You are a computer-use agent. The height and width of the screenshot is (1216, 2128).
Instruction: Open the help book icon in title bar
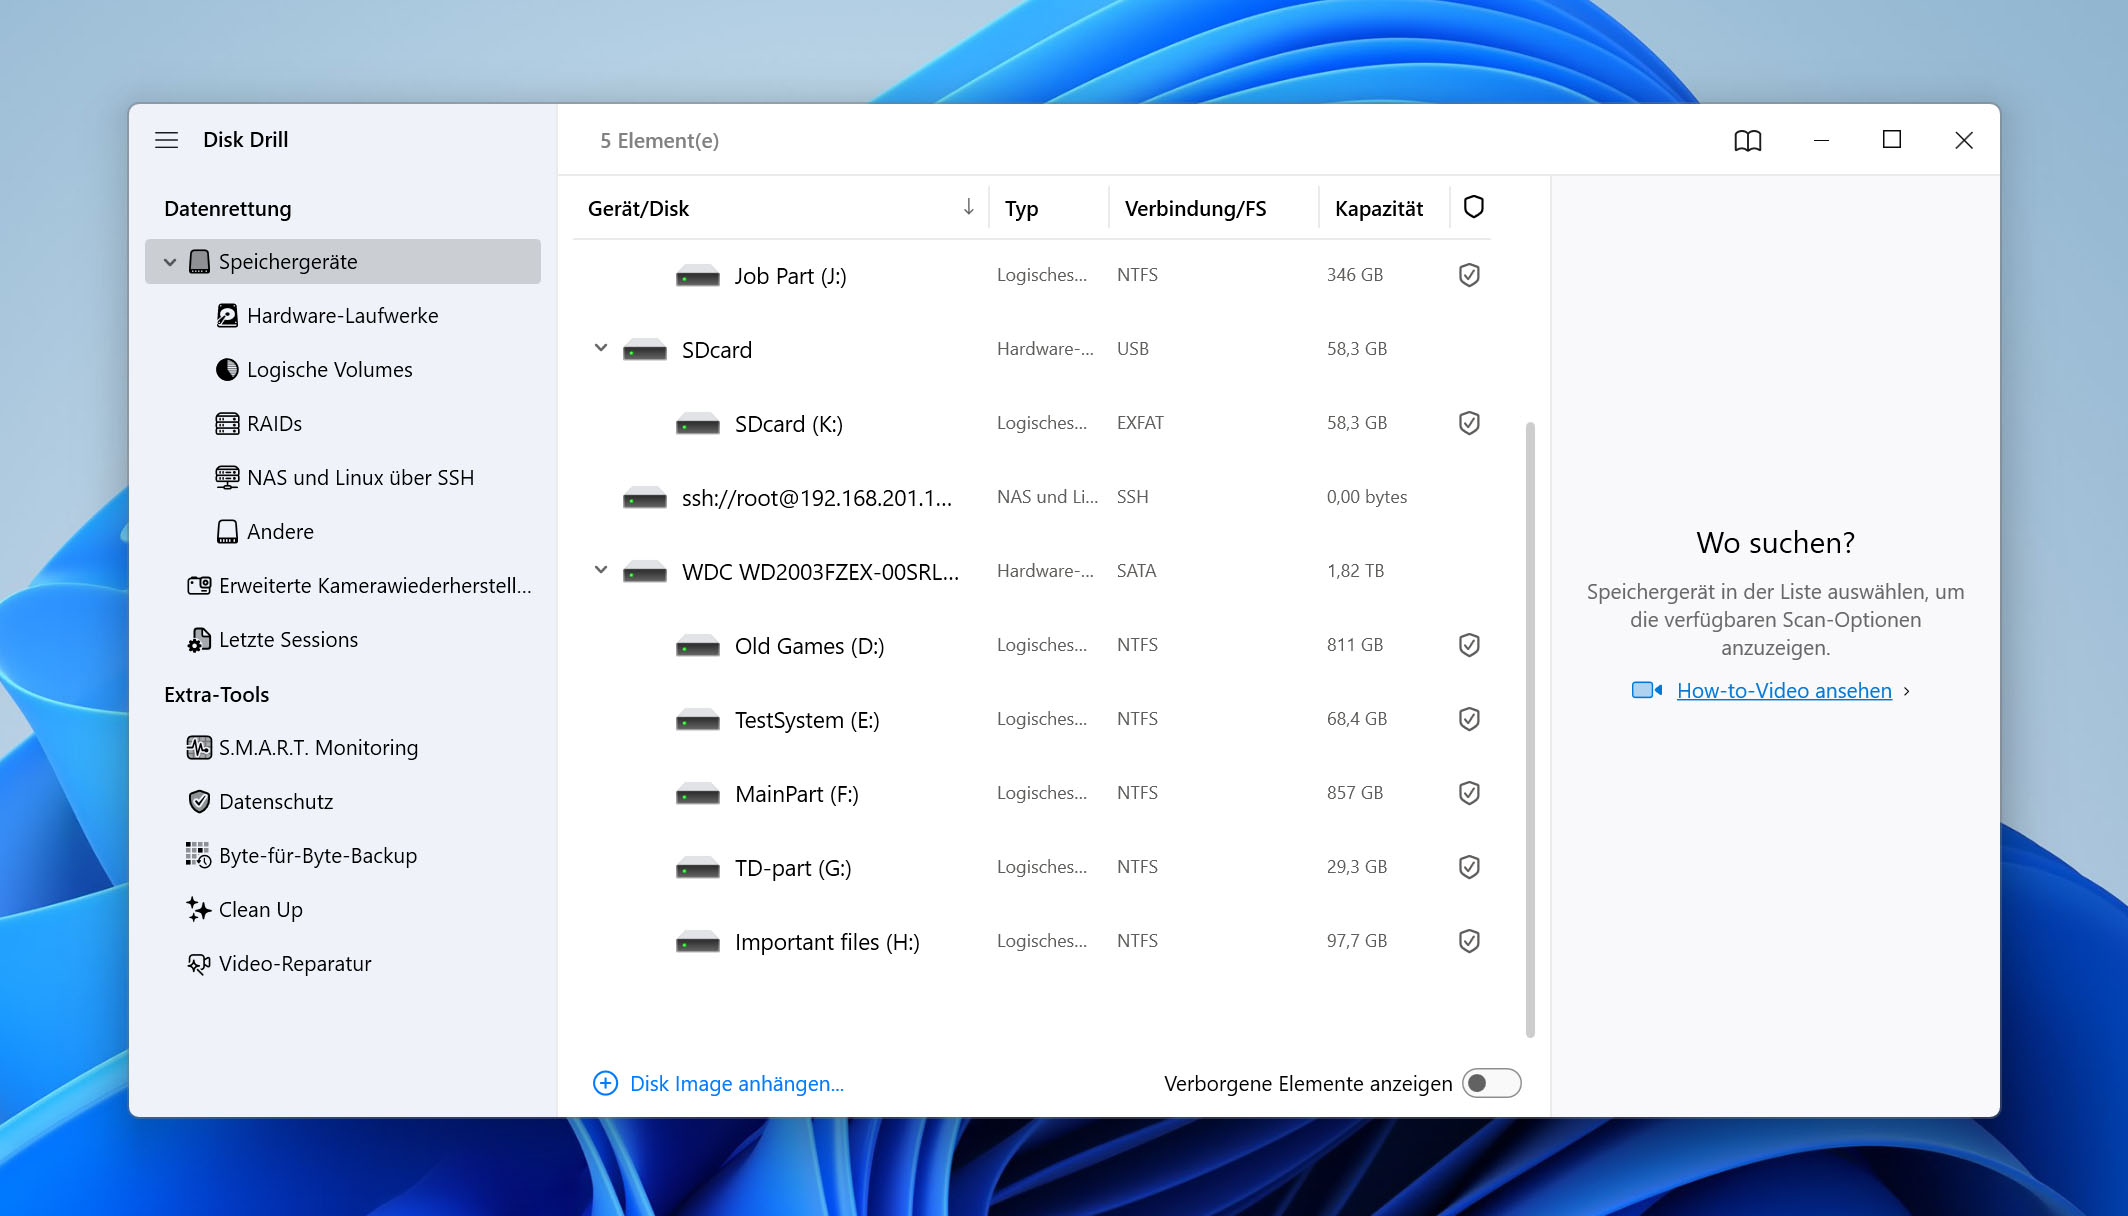(1747, 141)
